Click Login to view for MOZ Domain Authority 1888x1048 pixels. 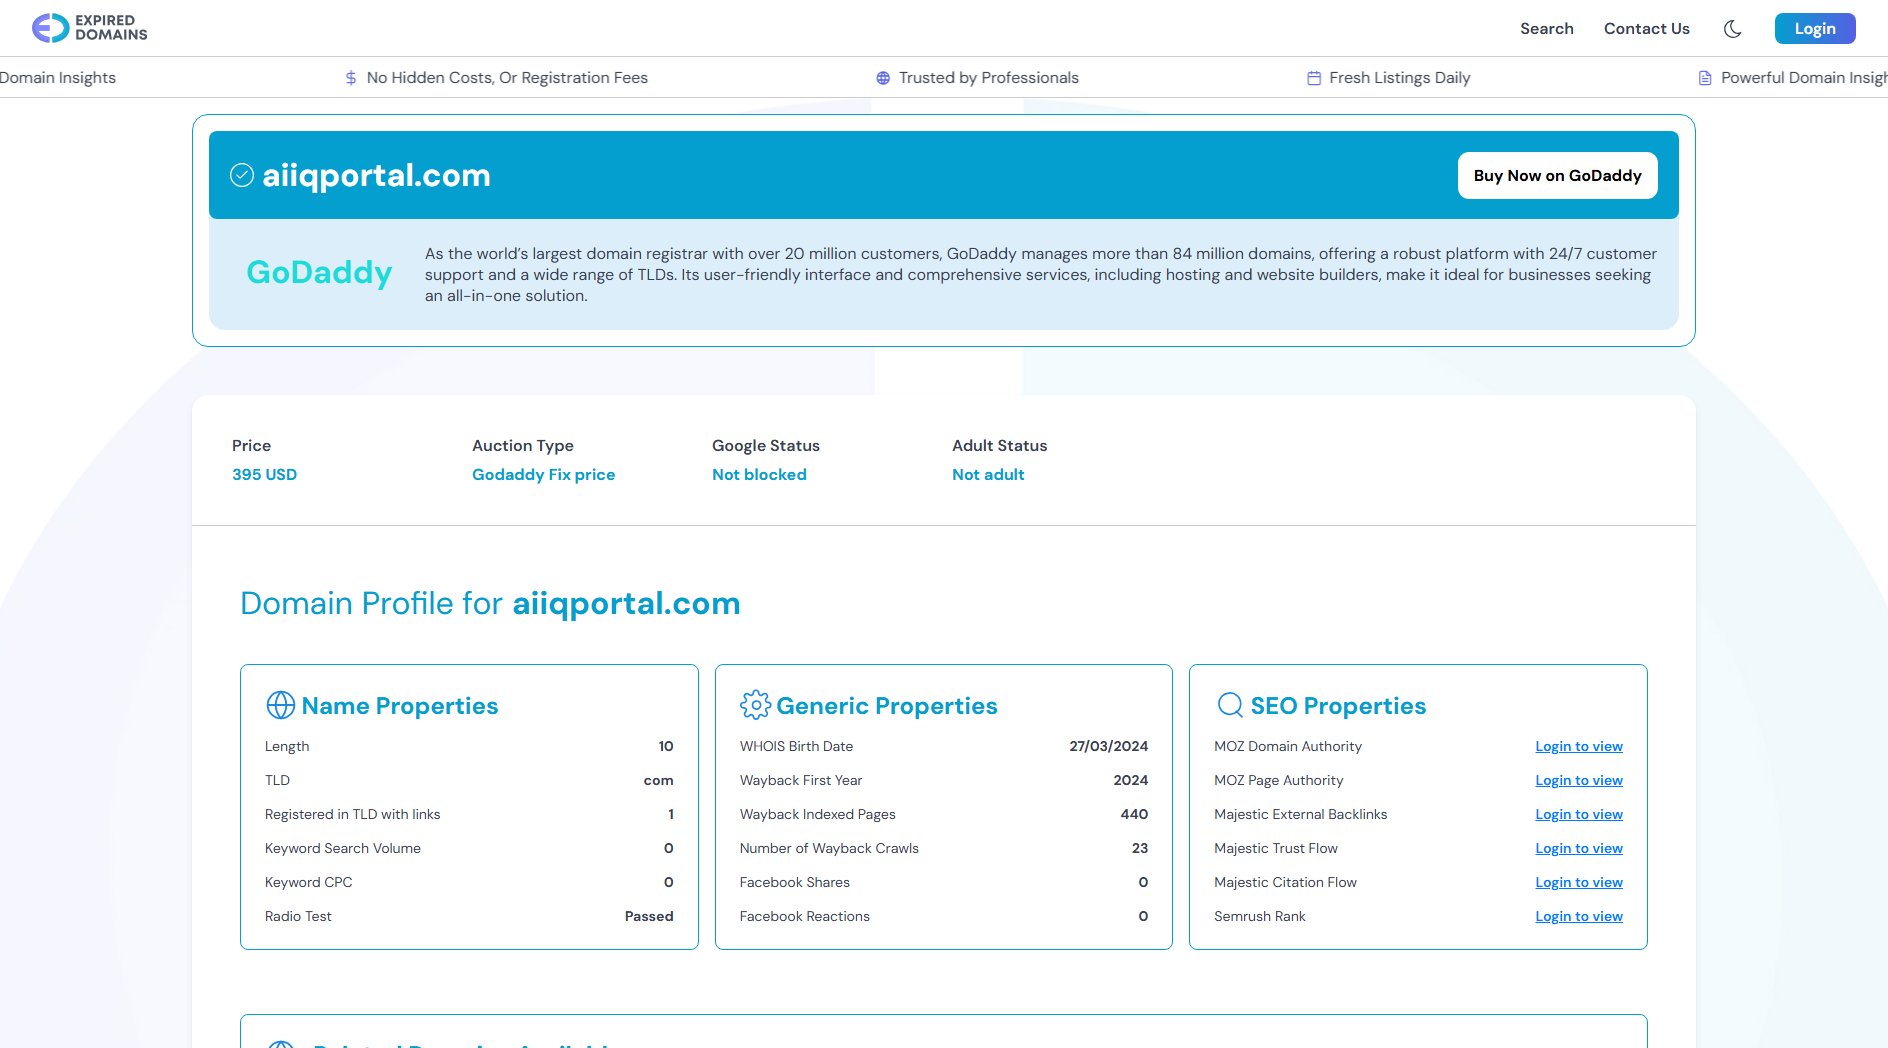point(1578,747)
